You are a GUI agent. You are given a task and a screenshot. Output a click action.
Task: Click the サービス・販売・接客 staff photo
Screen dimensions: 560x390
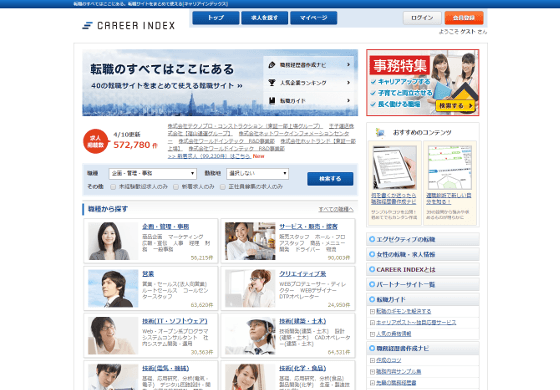(250, 241)
